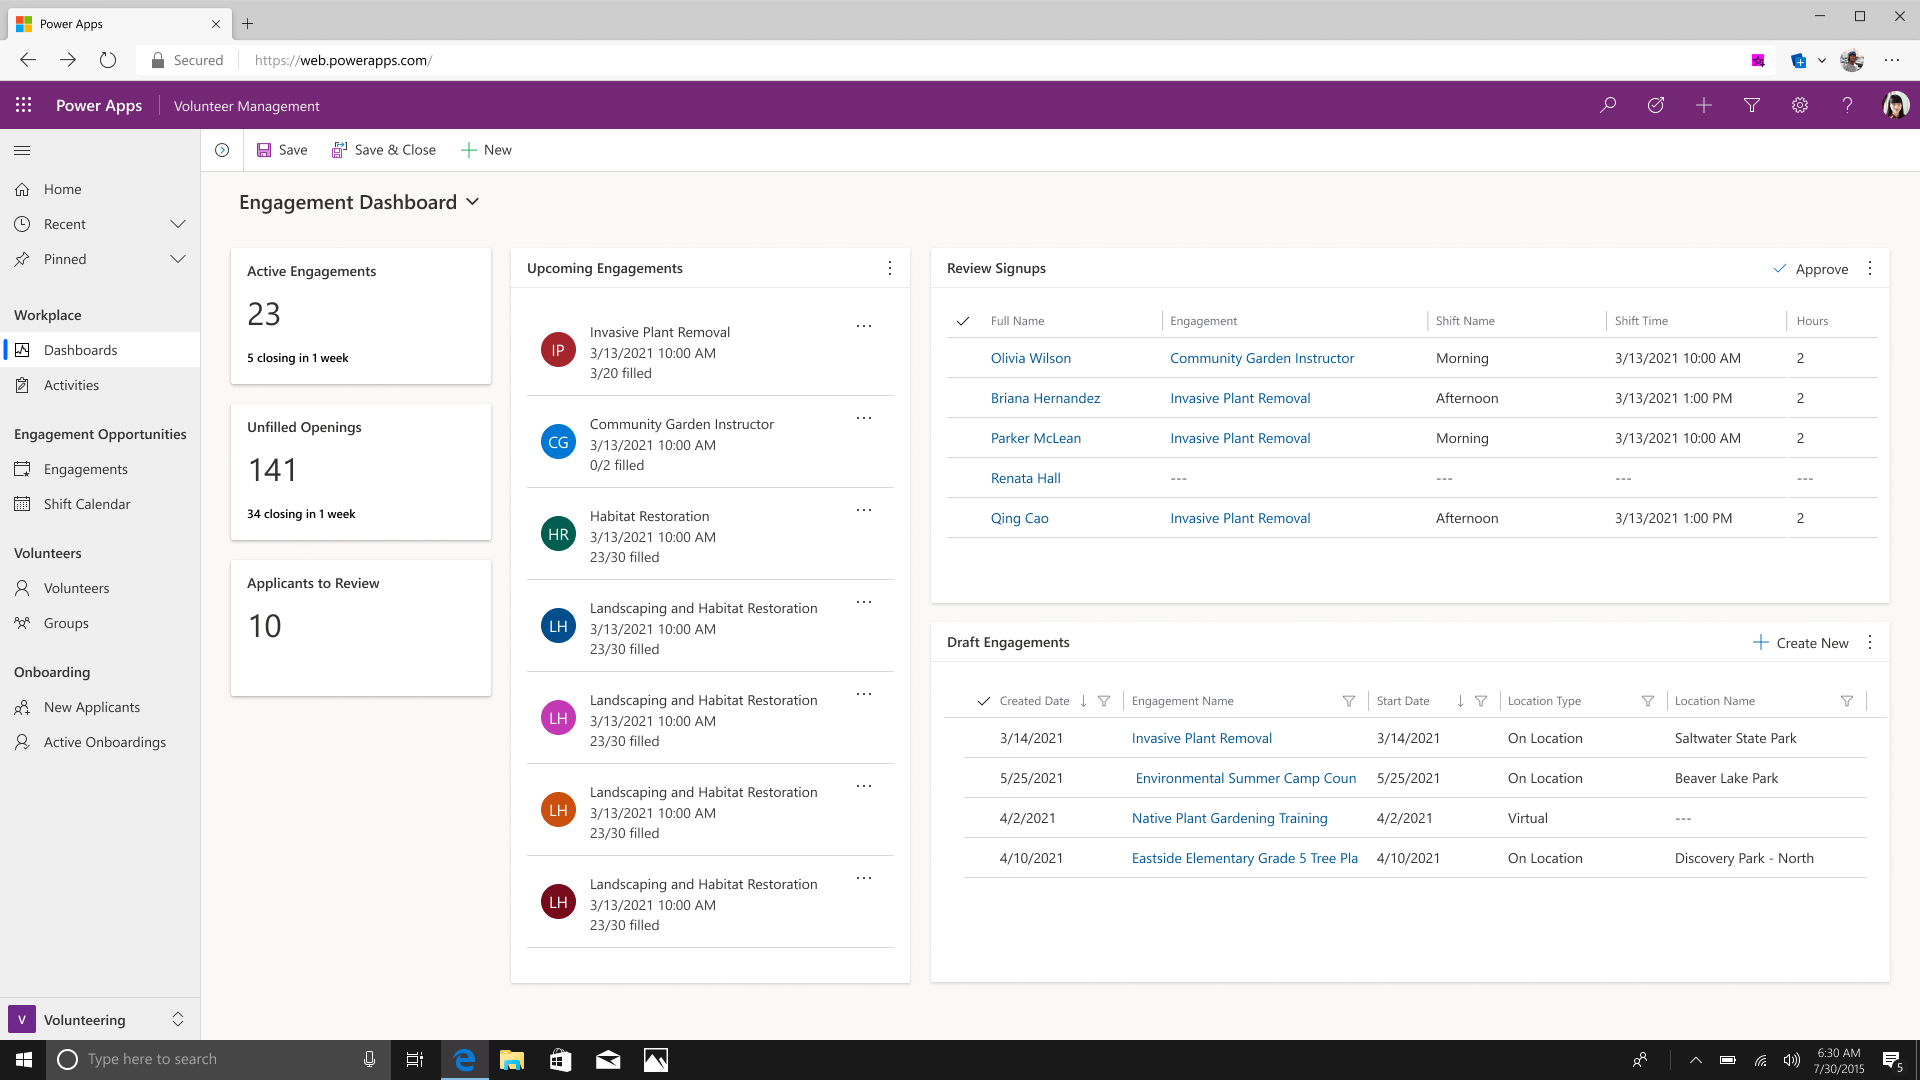Approve the selected signups
The image size is (1920, 1080).
coord(1811,269)
